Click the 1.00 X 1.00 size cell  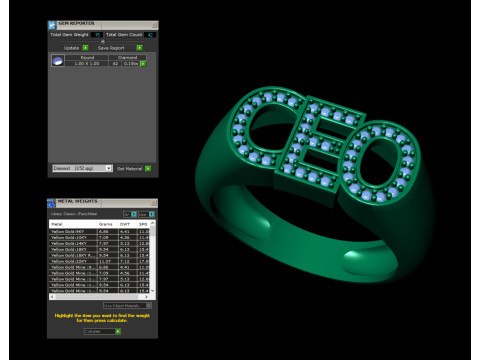87,63
